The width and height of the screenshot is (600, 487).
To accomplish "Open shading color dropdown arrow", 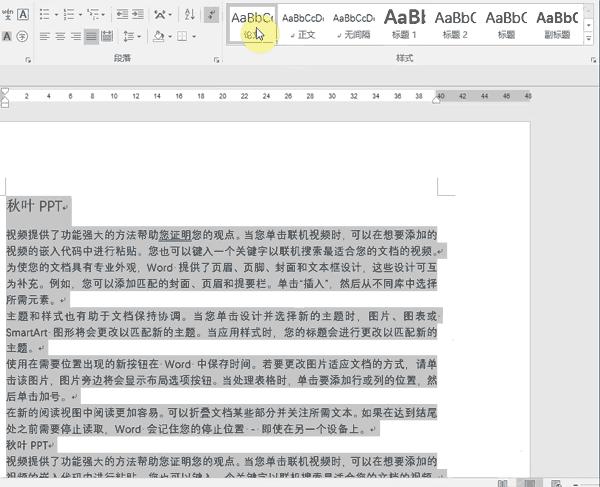I will [170, 36].
